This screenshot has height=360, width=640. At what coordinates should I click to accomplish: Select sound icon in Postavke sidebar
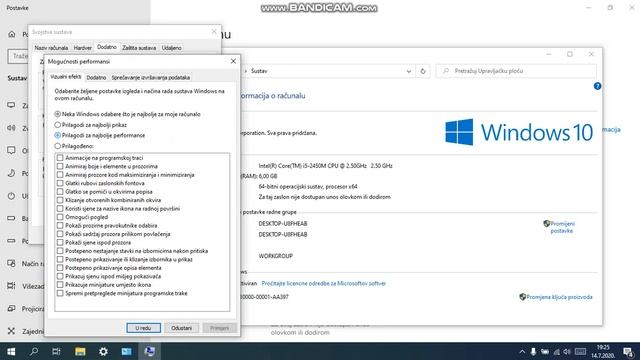coord(11,128)
